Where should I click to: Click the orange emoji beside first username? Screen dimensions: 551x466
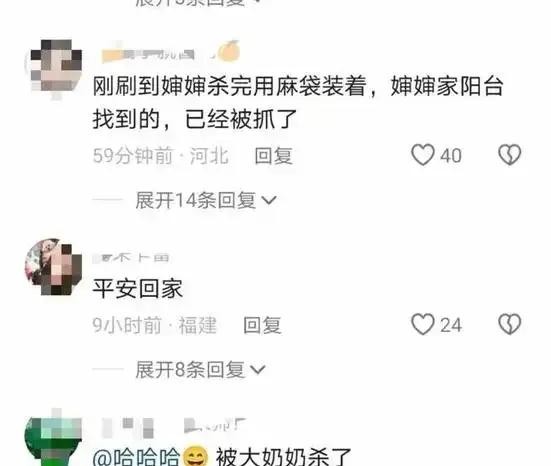pyautogui.click(x=228, y=51)
